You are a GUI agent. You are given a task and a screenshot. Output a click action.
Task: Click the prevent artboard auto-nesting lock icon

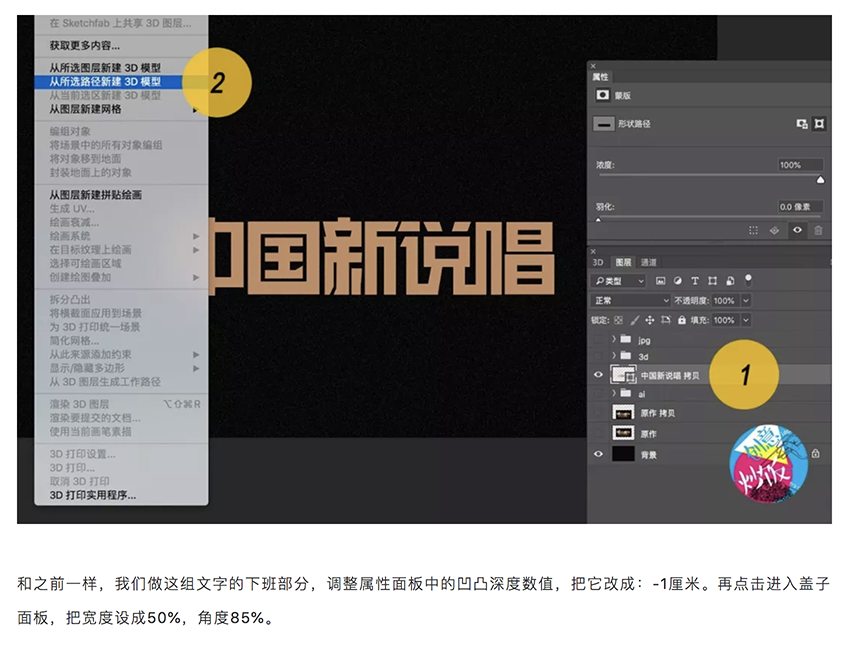(666, 320)
